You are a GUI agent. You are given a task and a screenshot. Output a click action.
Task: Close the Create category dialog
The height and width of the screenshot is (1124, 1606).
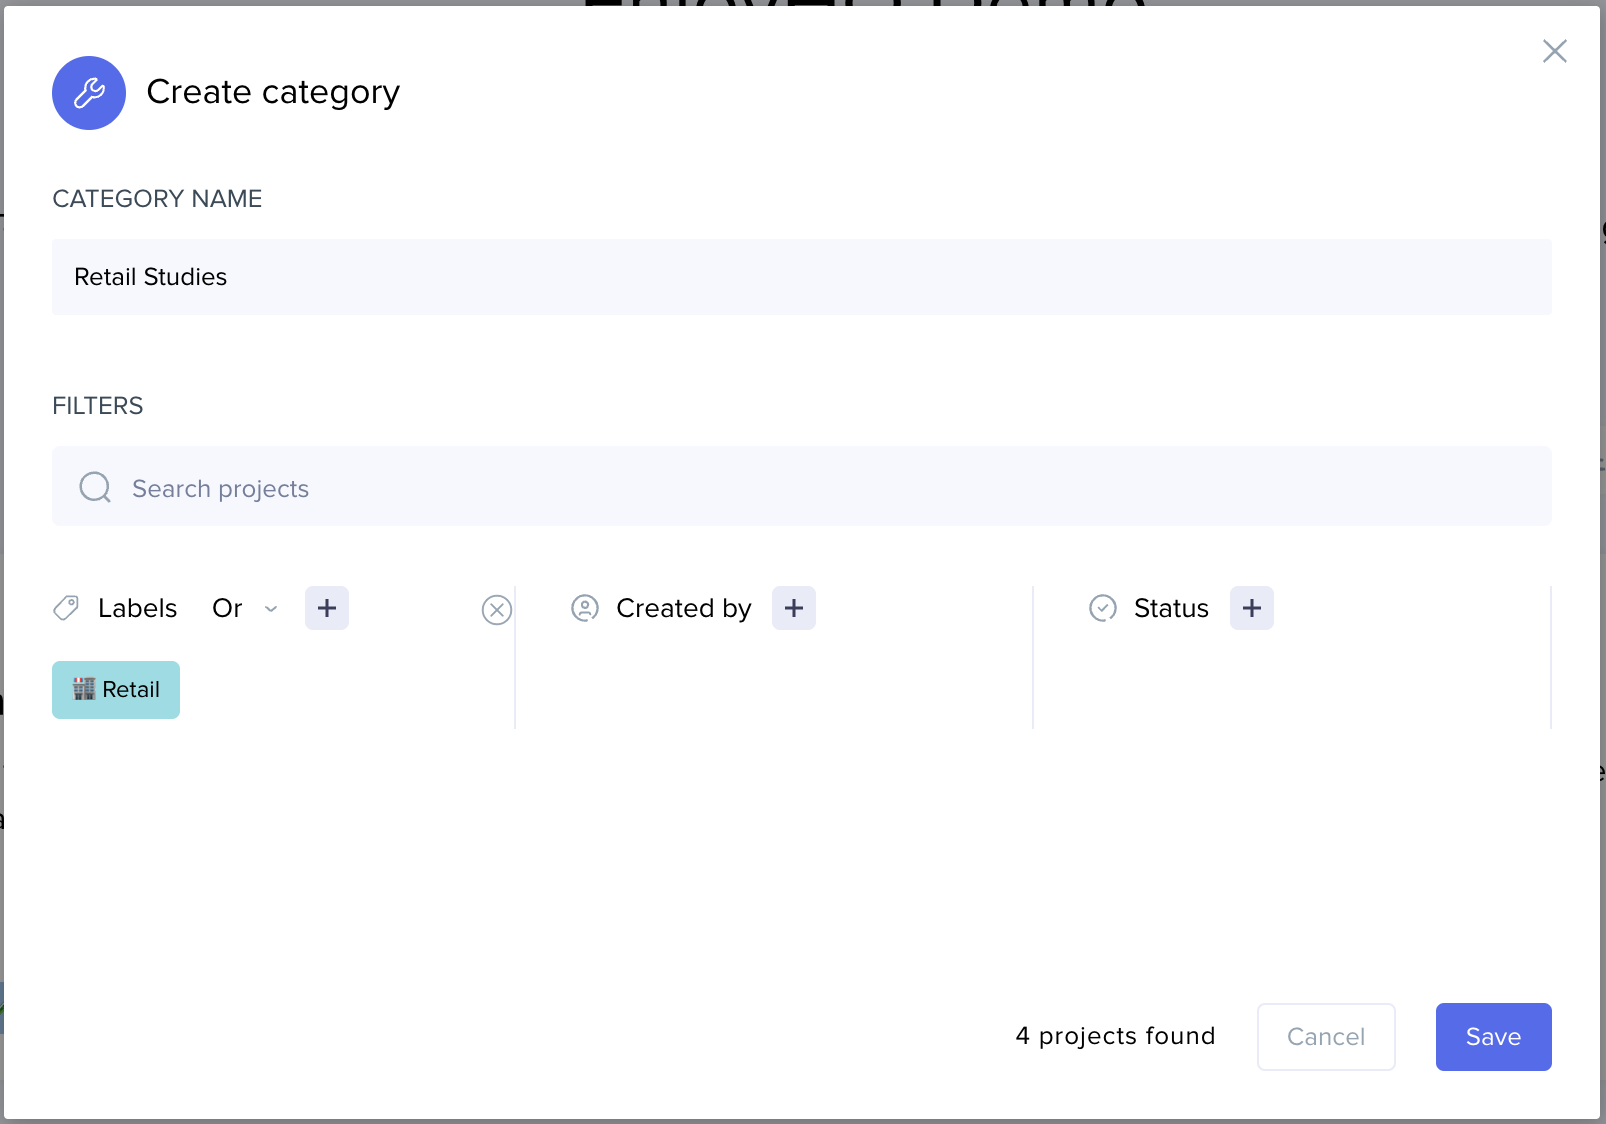[1554, 51]
